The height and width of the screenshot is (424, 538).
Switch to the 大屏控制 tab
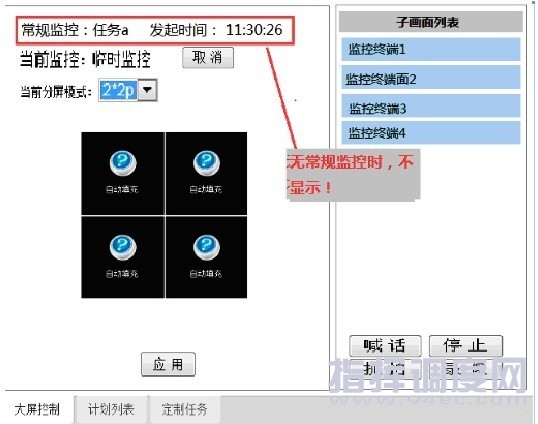pyautogui.click(x=37, y=410)
